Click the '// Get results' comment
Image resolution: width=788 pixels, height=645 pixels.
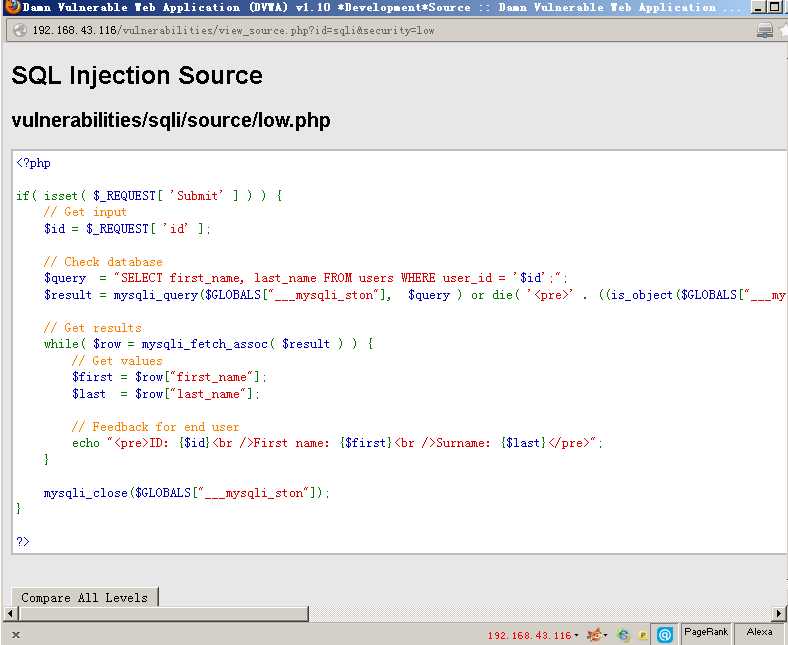pyautogui.click(x=93, y=328)
